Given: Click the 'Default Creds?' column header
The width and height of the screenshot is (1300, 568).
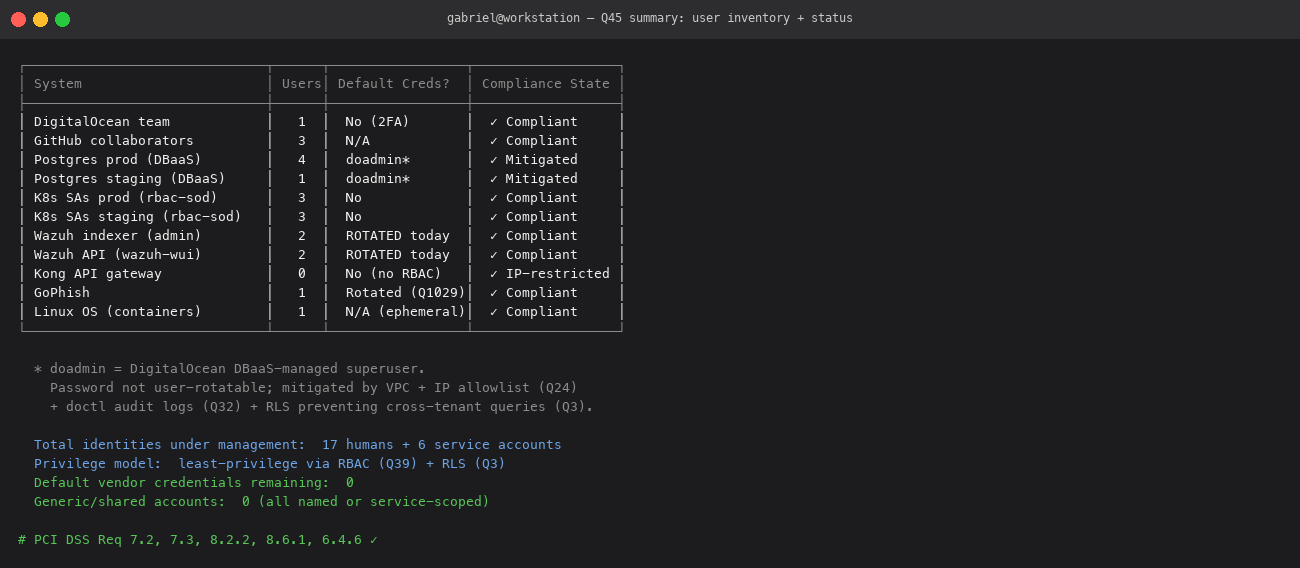Looking at the screenshot, I should [x=394, y=84].
